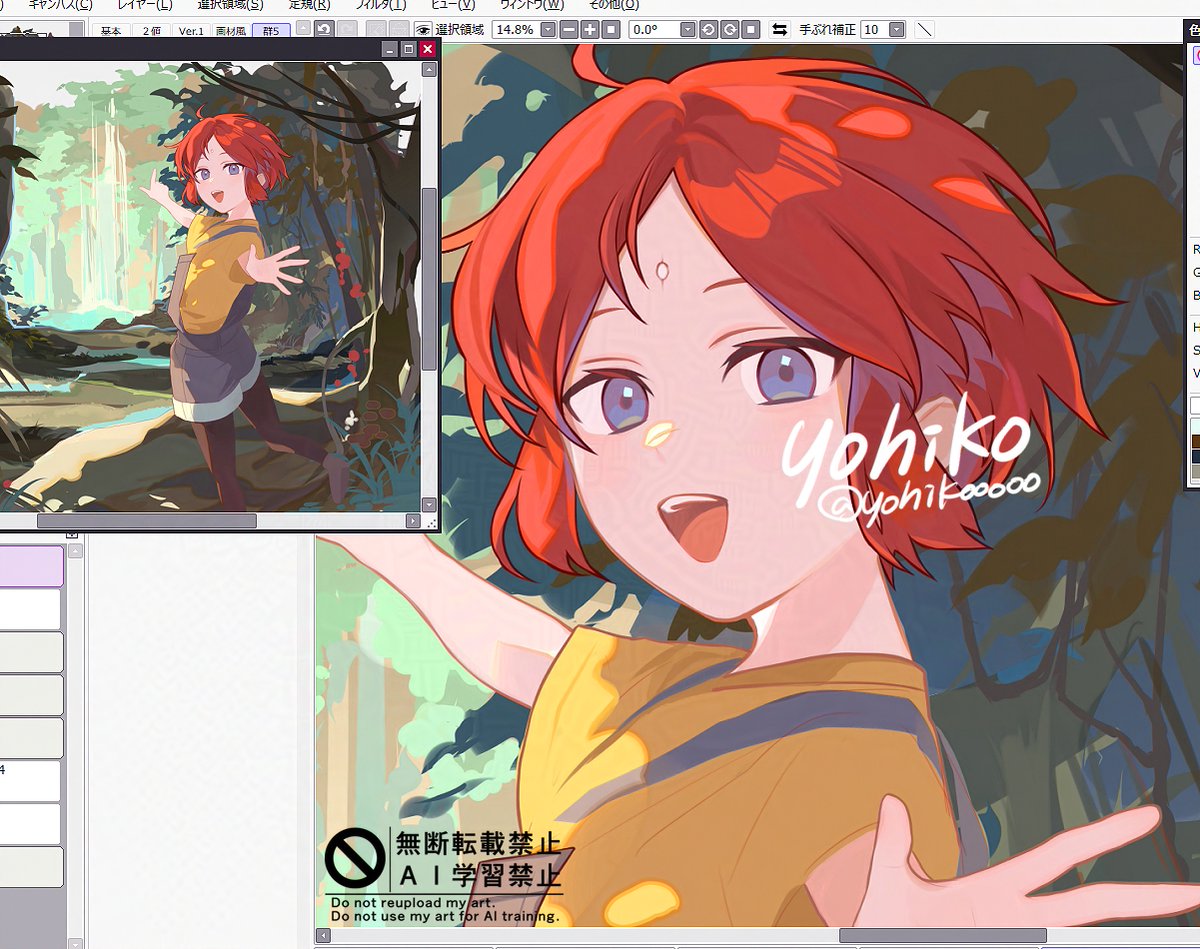This screenshot has width=1200, height=949.
Task: Select the Ver.1 workspace tab
Action: 190,30
